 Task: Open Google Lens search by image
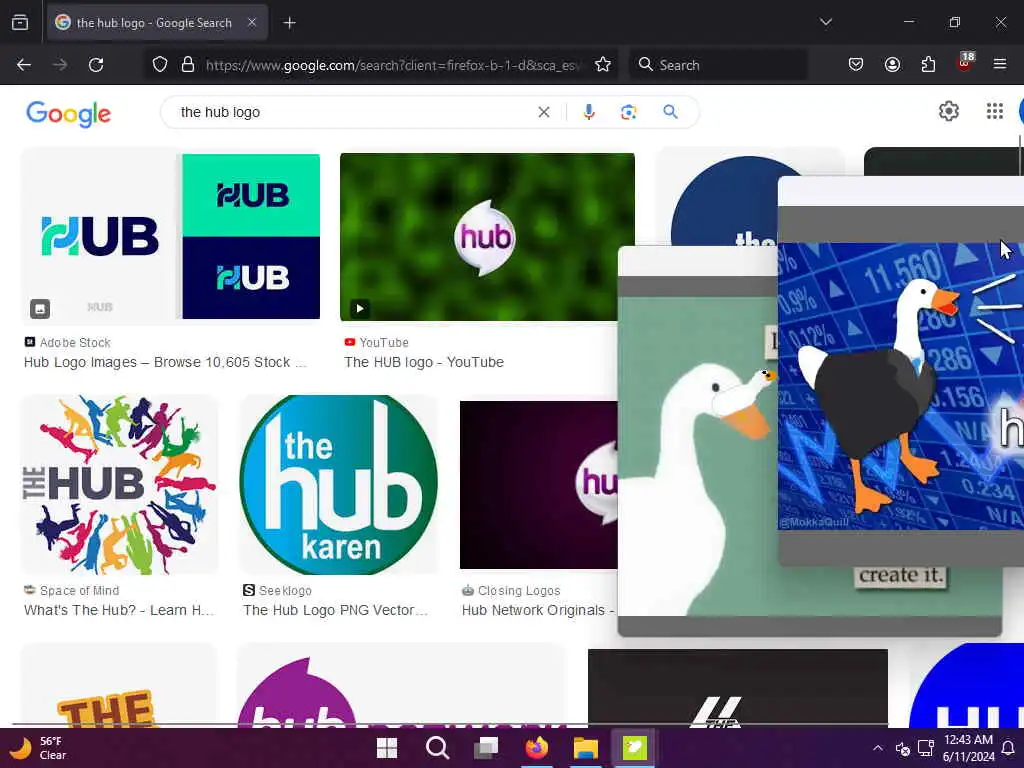tap(628, 112)
